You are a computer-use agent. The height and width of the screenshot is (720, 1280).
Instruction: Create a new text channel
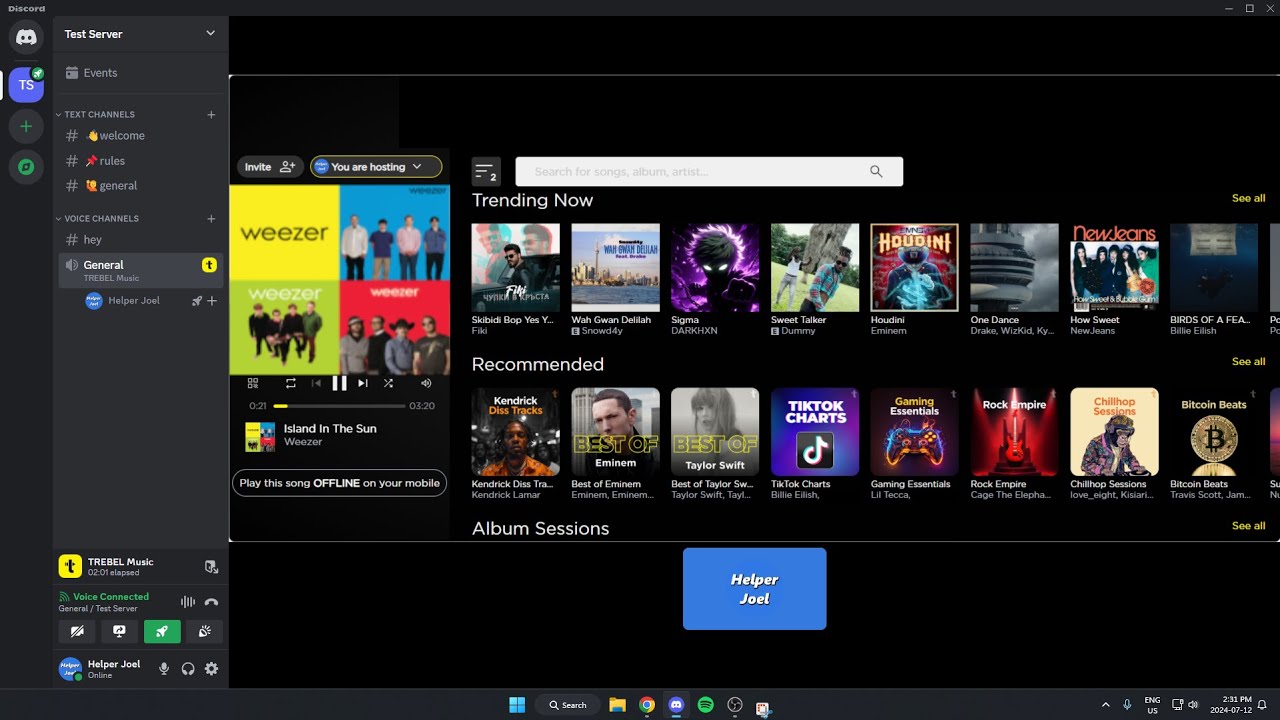211,115
